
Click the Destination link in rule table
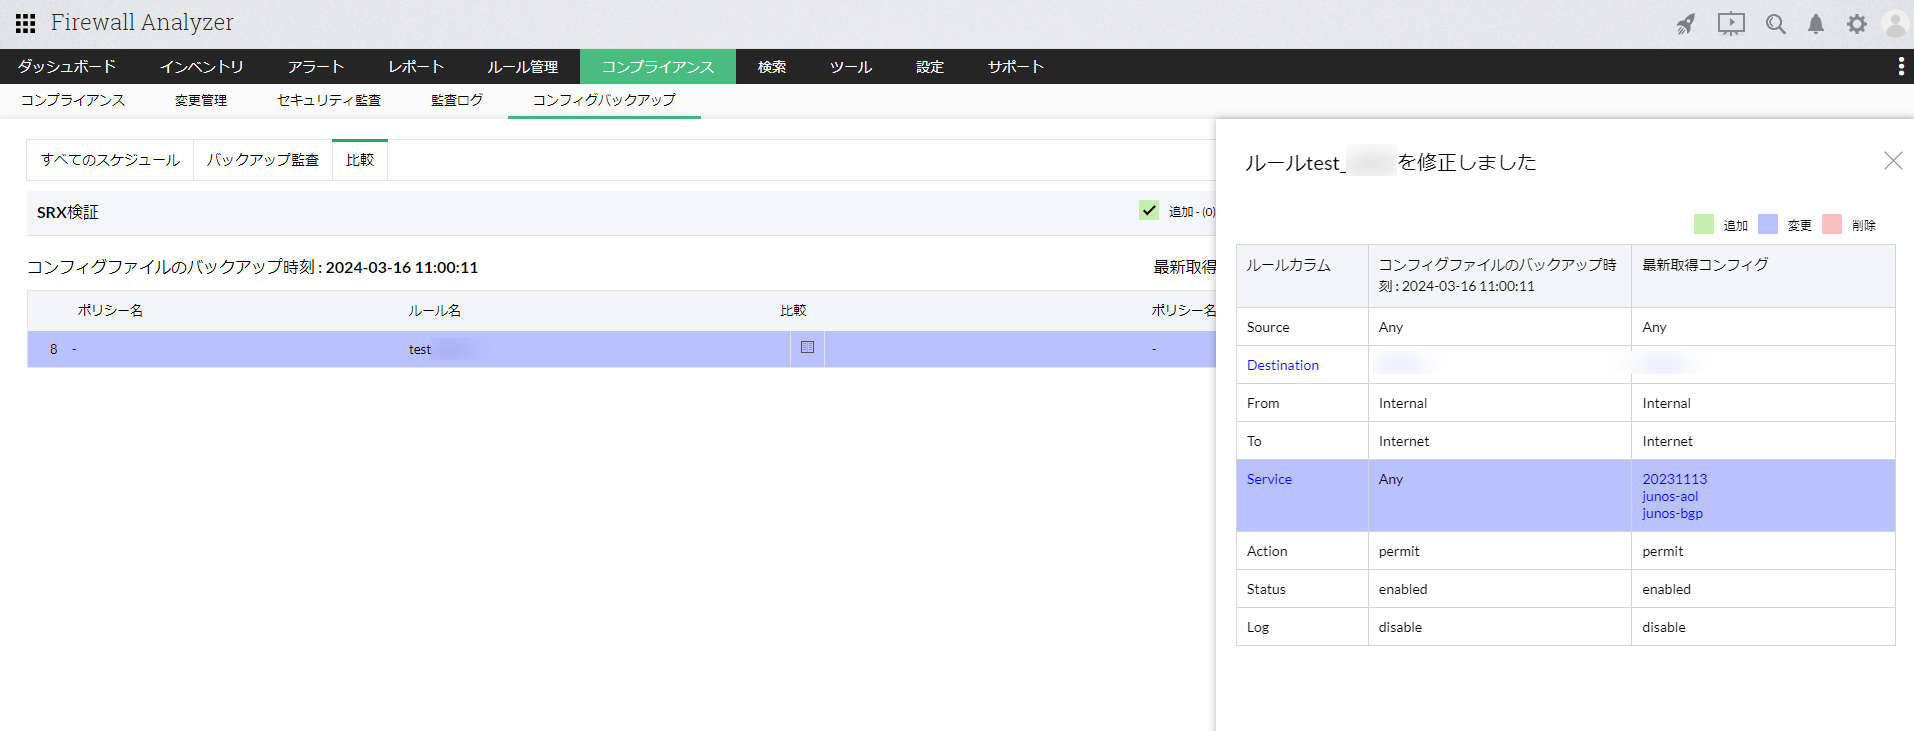(x=1282, y=365)
